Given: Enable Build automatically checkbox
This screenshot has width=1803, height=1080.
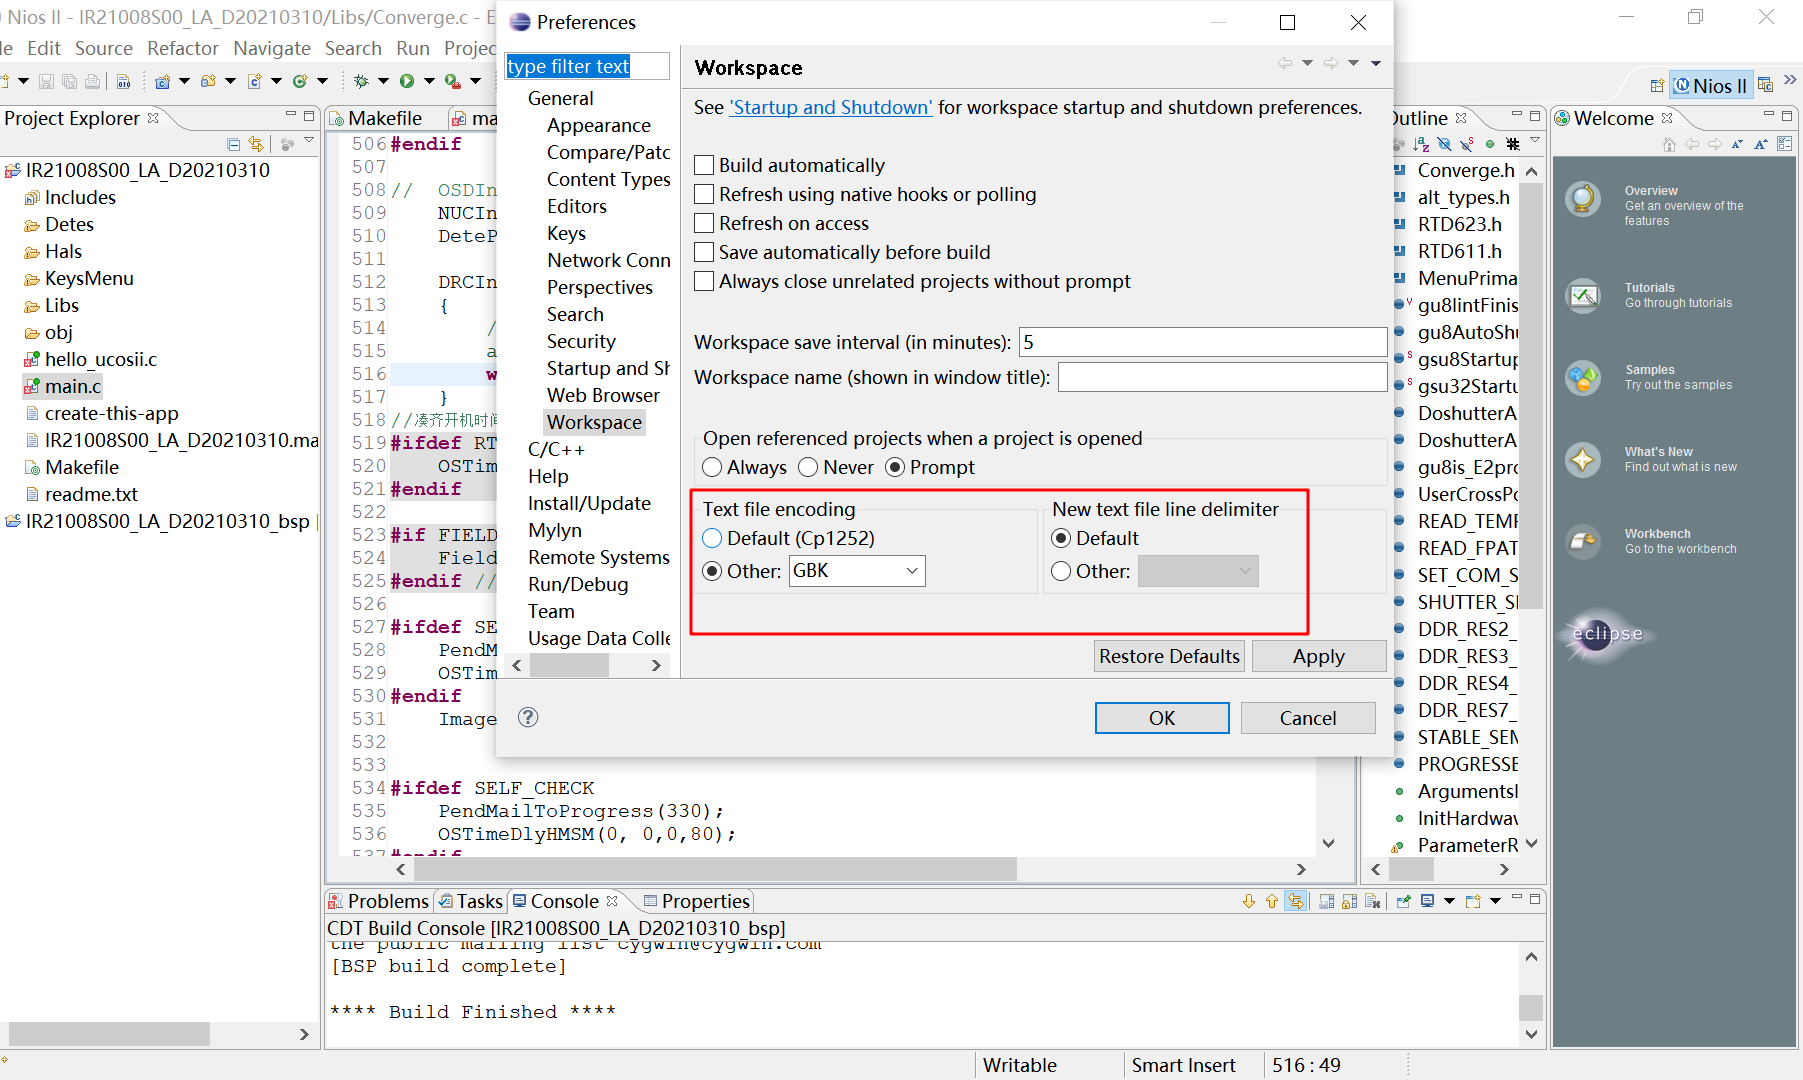Looking at the screenshot, I should click(x=704, y=165).
